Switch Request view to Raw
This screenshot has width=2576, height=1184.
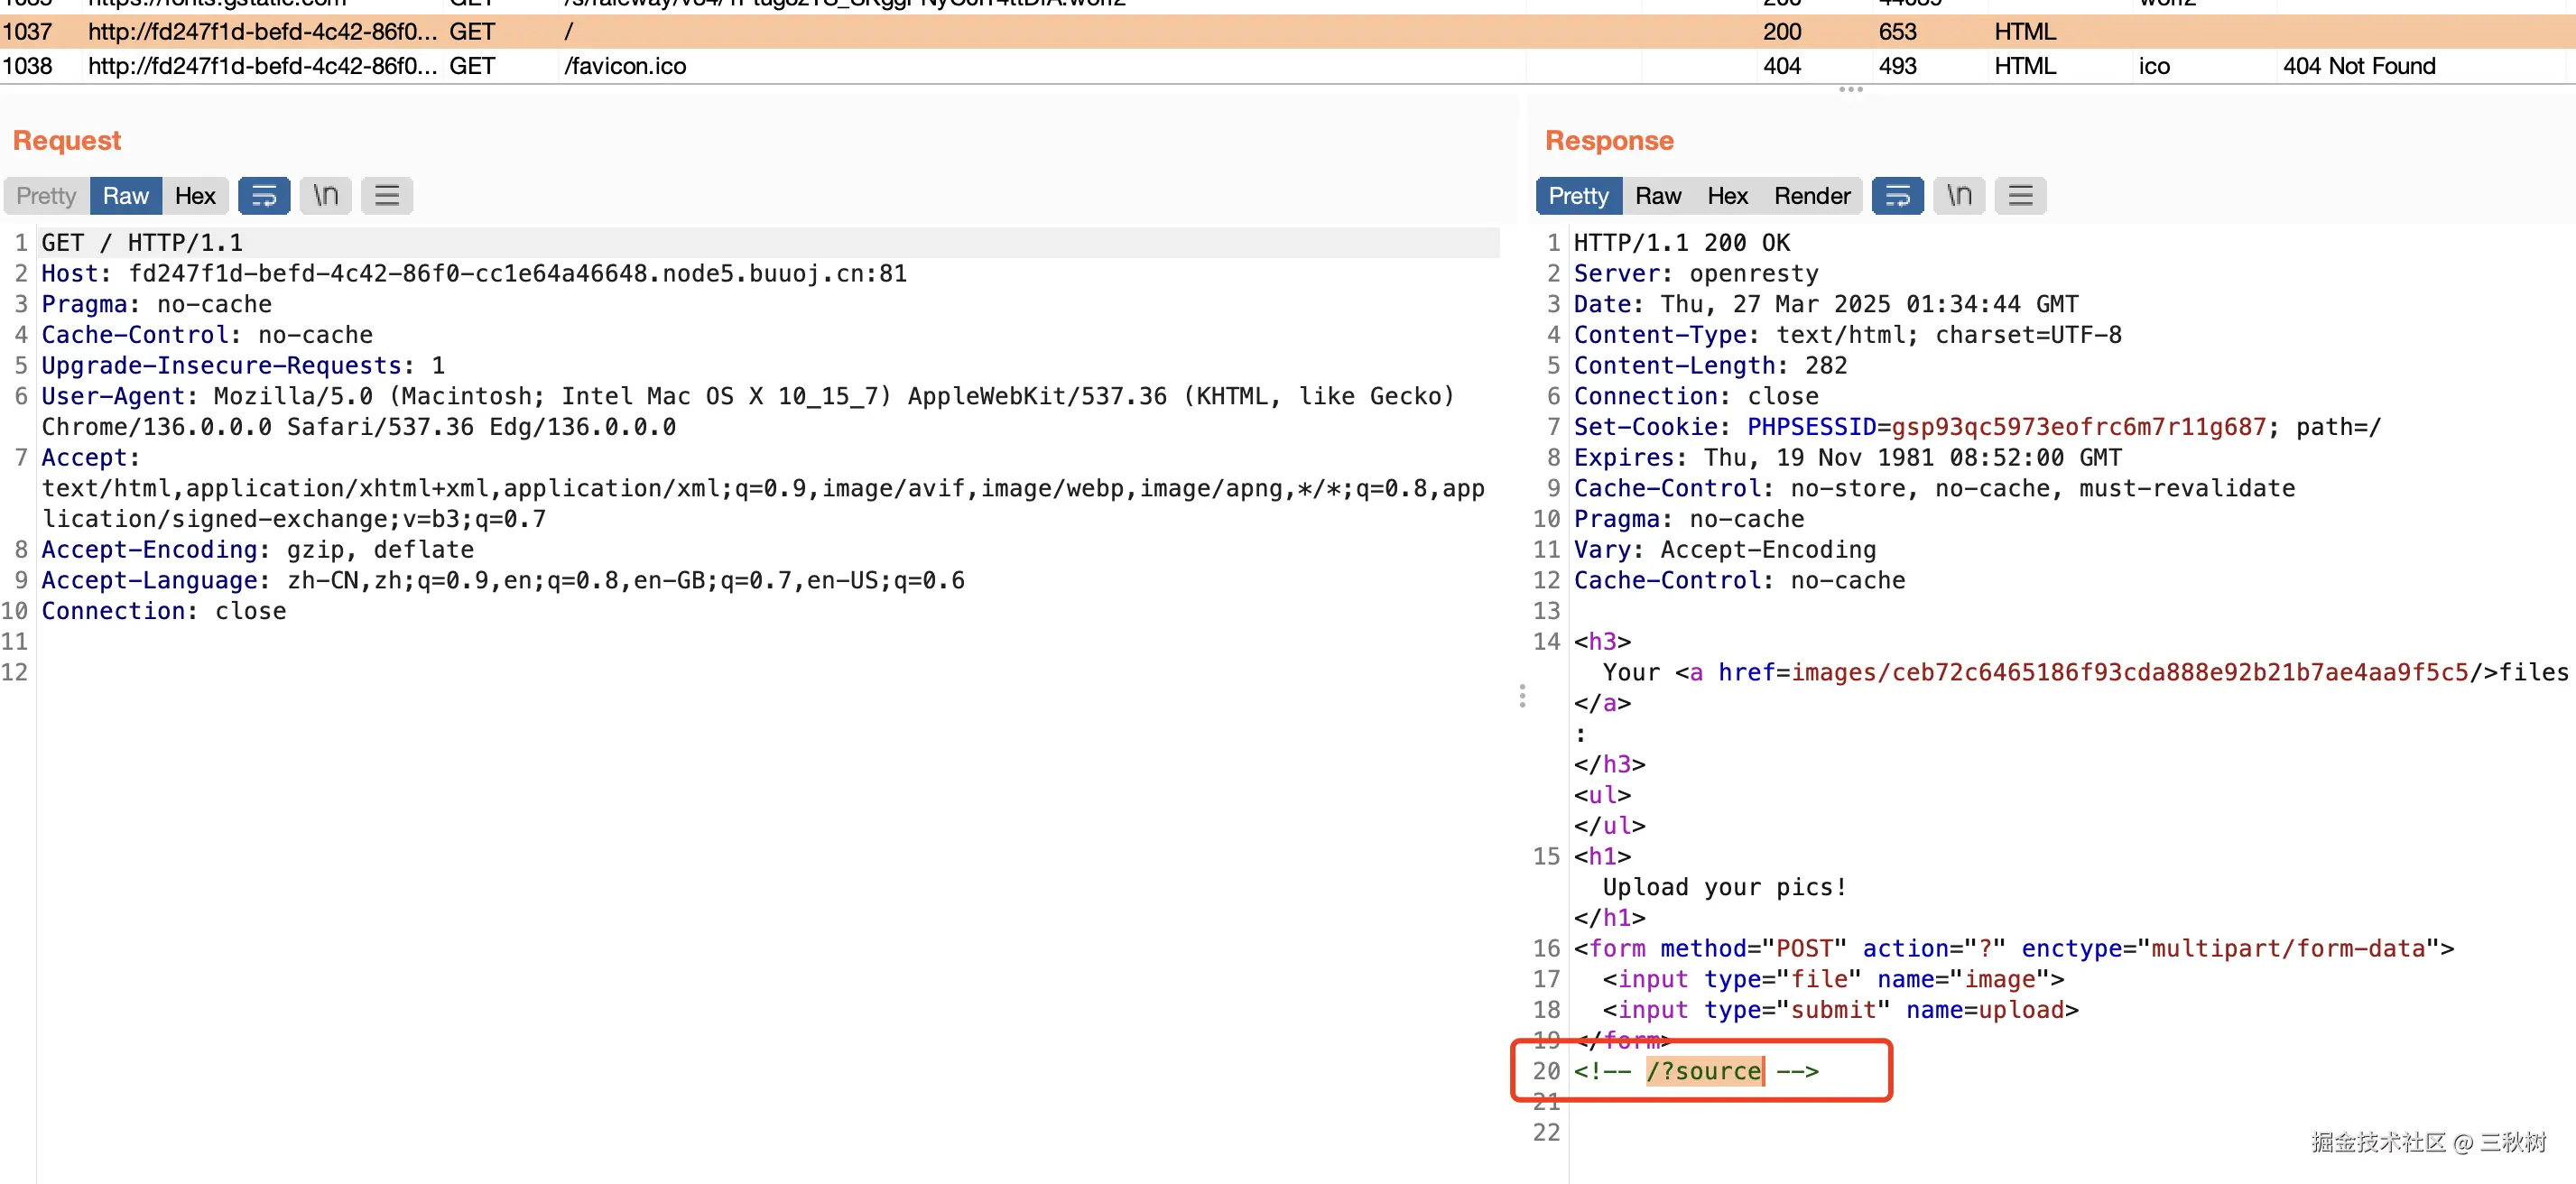(x=126, y=196)
